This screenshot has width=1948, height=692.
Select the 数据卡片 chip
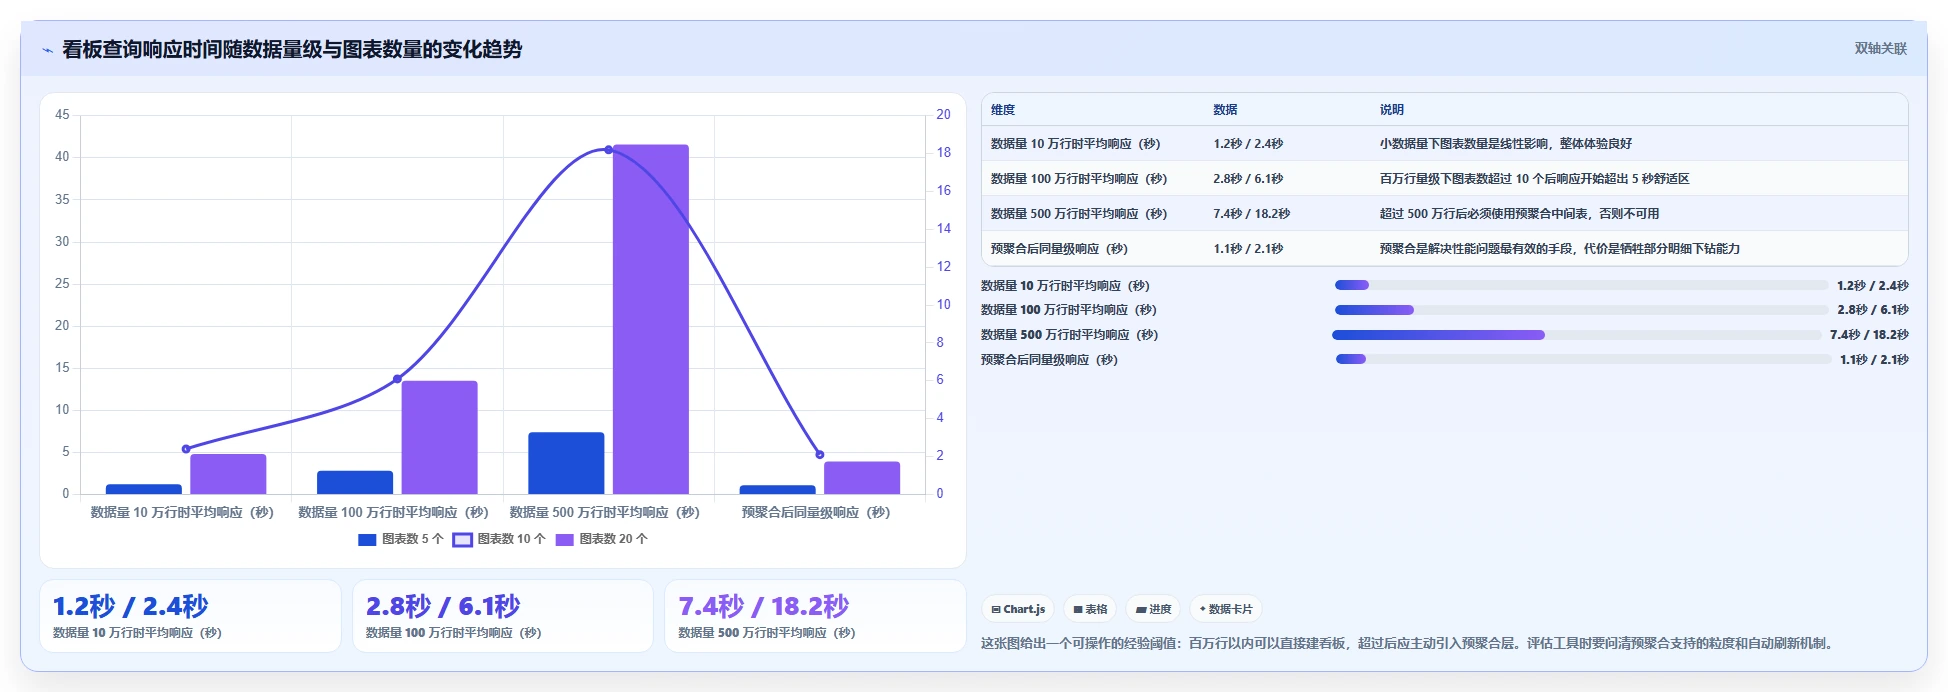pos(1226,609)
